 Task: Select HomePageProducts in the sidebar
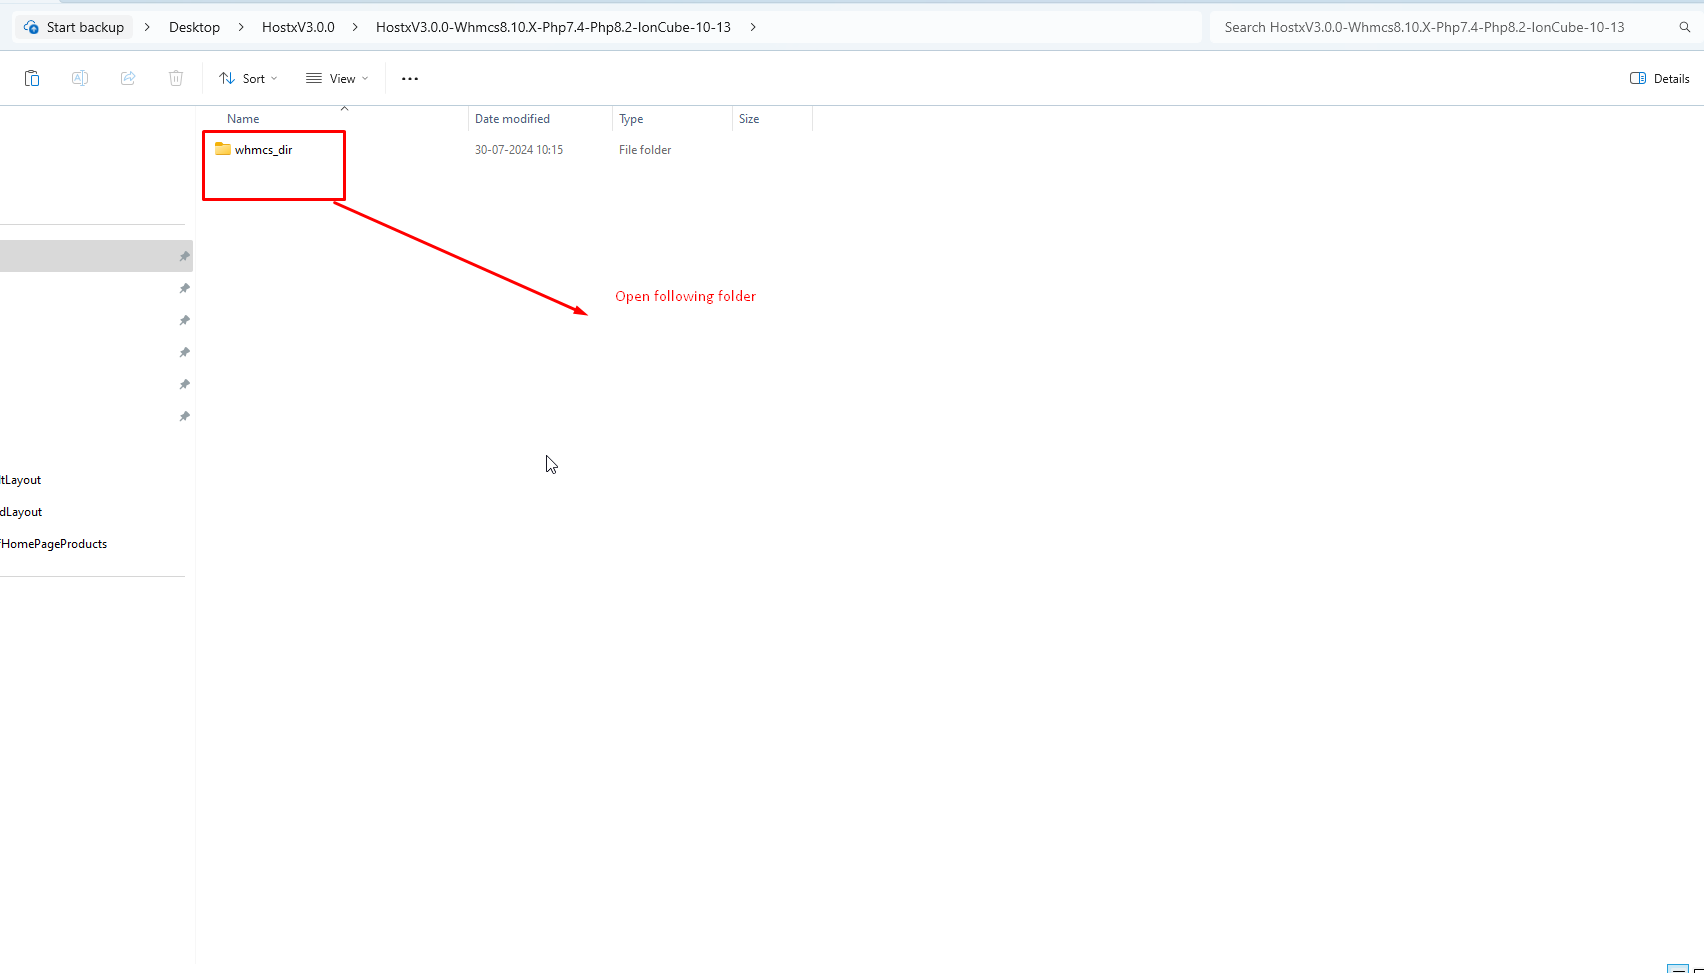(54, 544)
